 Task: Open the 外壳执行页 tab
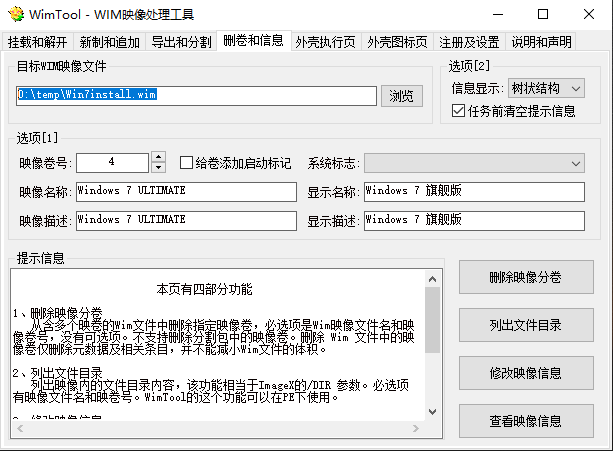click(x=325, y=42)
